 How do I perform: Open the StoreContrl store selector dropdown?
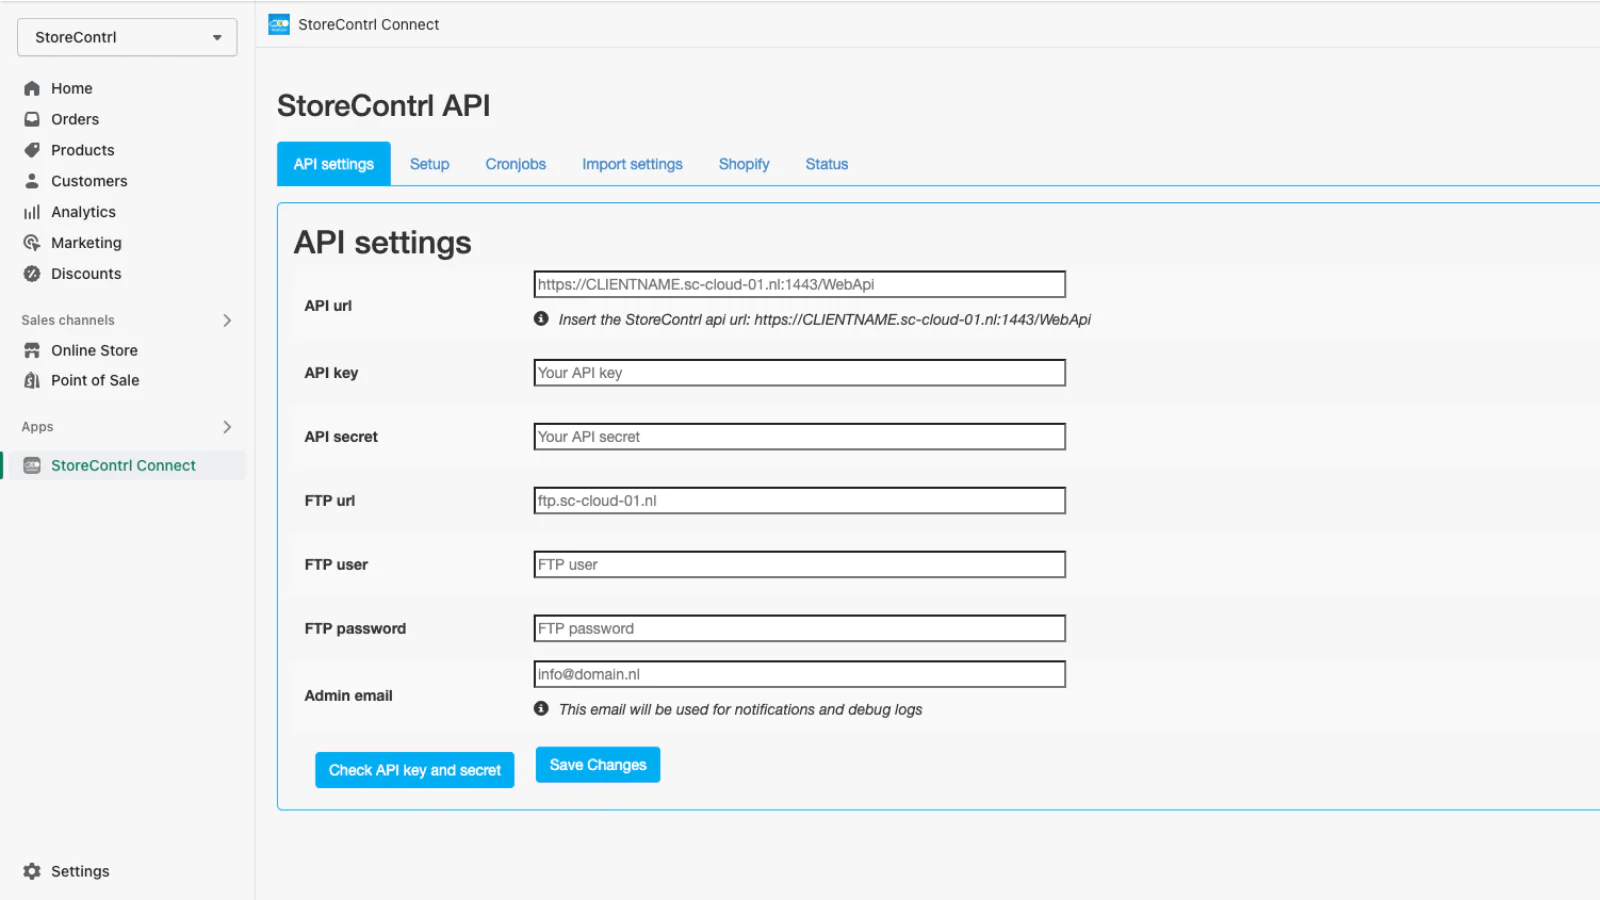click(127, 37)
